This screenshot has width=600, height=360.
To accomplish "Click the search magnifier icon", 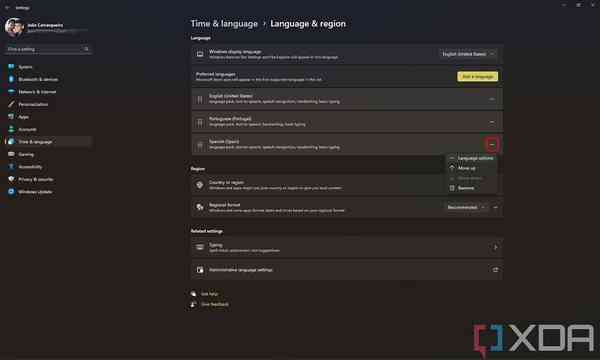I will 86,49.
